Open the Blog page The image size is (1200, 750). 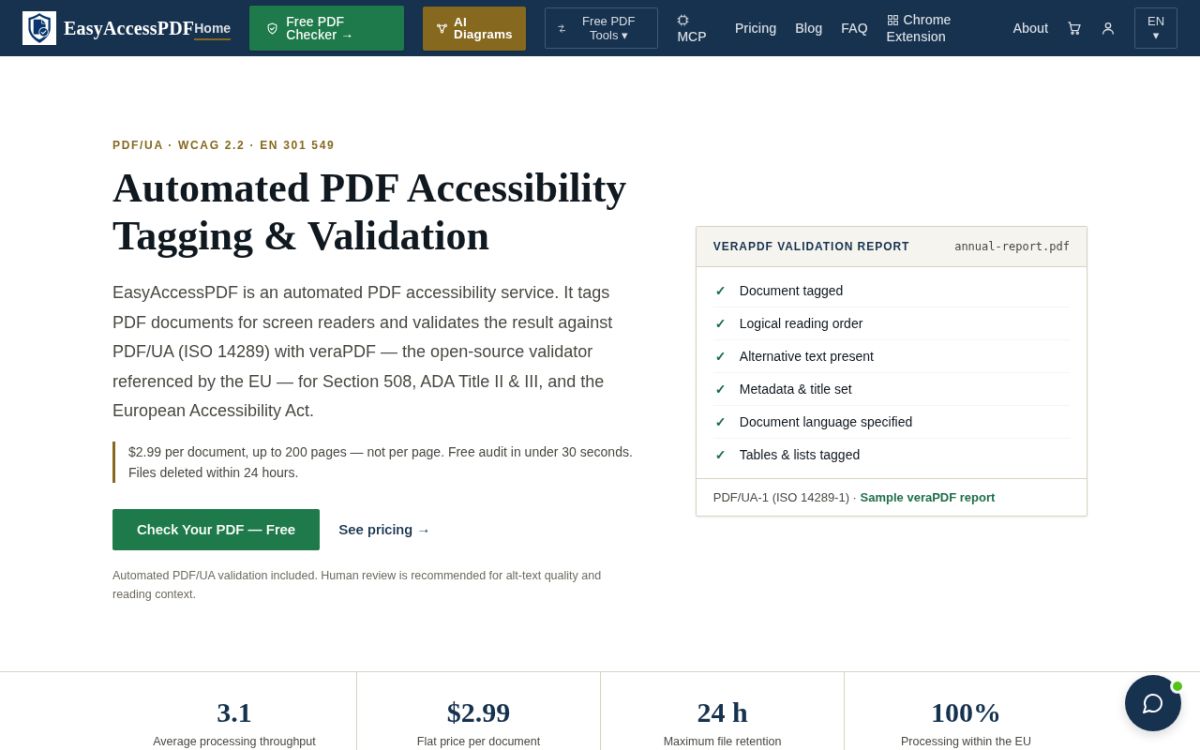809,28
